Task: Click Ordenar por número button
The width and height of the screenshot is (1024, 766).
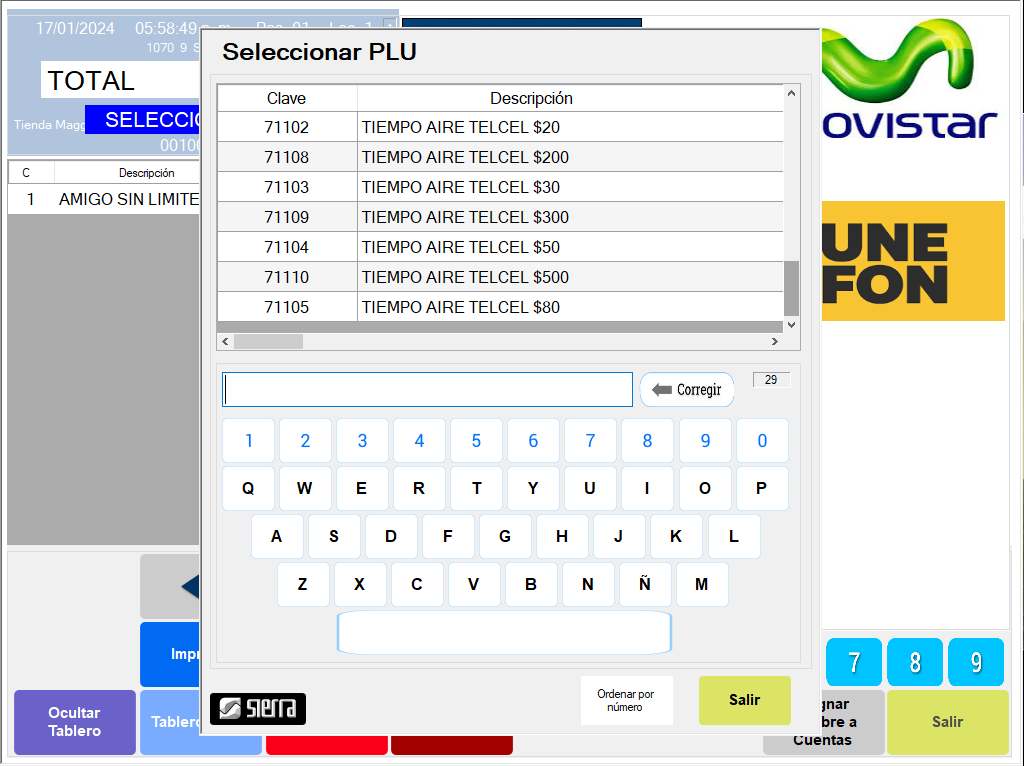Action: tap(626, 700)
